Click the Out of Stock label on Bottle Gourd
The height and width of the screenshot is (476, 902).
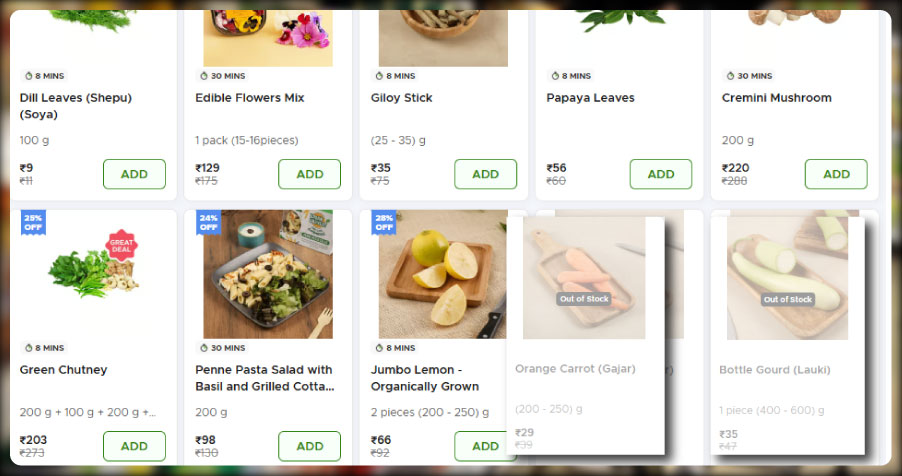(788, 299)
